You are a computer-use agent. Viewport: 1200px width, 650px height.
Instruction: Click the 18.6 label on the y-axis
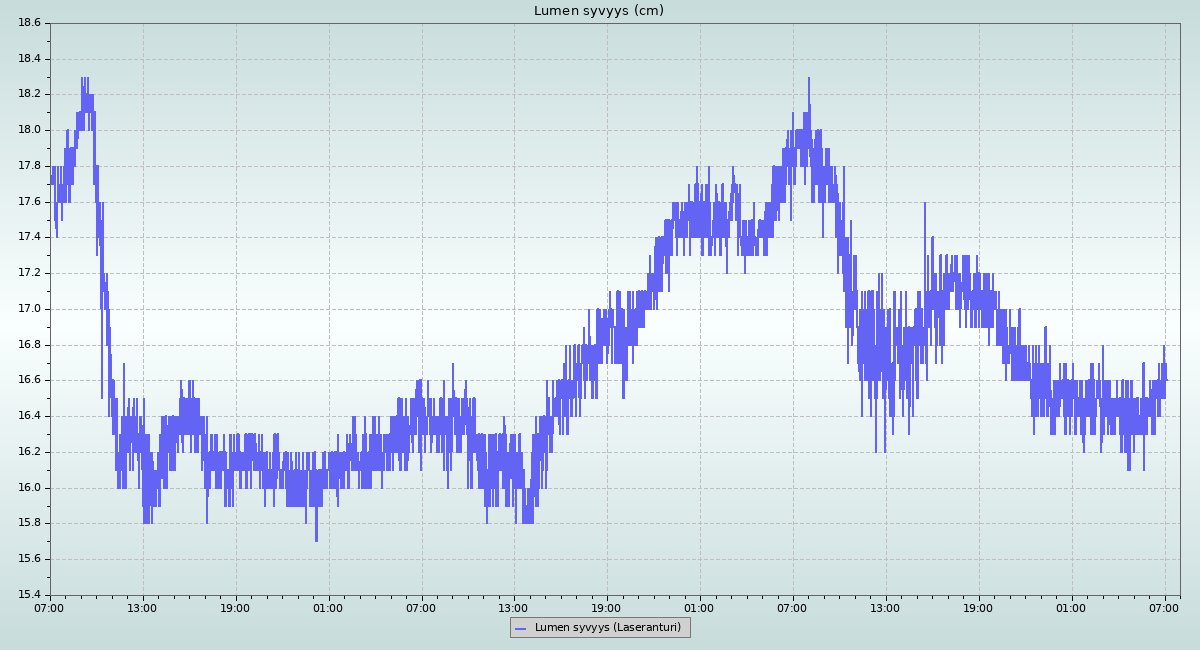click(29, 23)
